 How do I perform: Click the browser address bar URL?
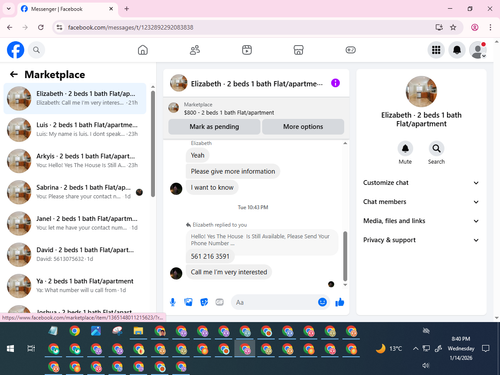pyautogui.click(x=130, y=27)
